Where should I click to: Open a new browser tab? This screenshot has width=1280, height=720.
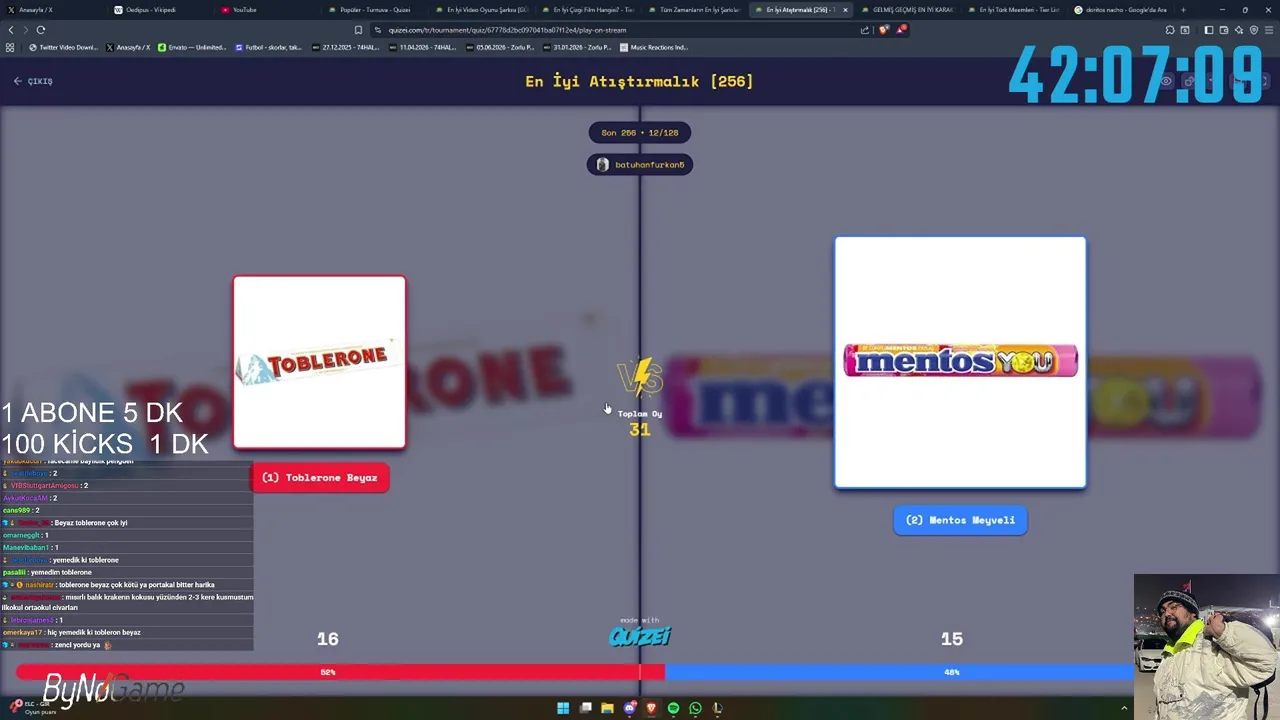(x=1183, y=10)
